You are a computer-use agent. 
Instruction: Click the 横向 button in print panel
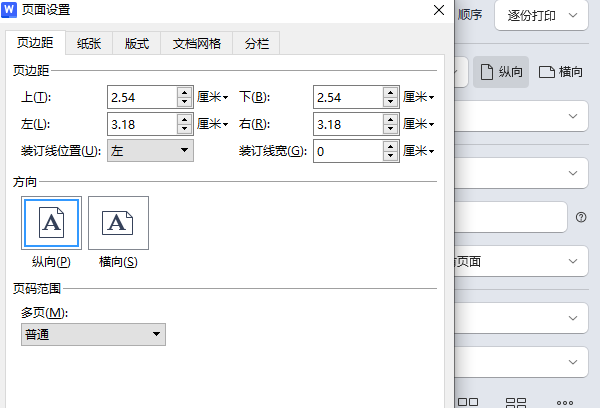561,72
